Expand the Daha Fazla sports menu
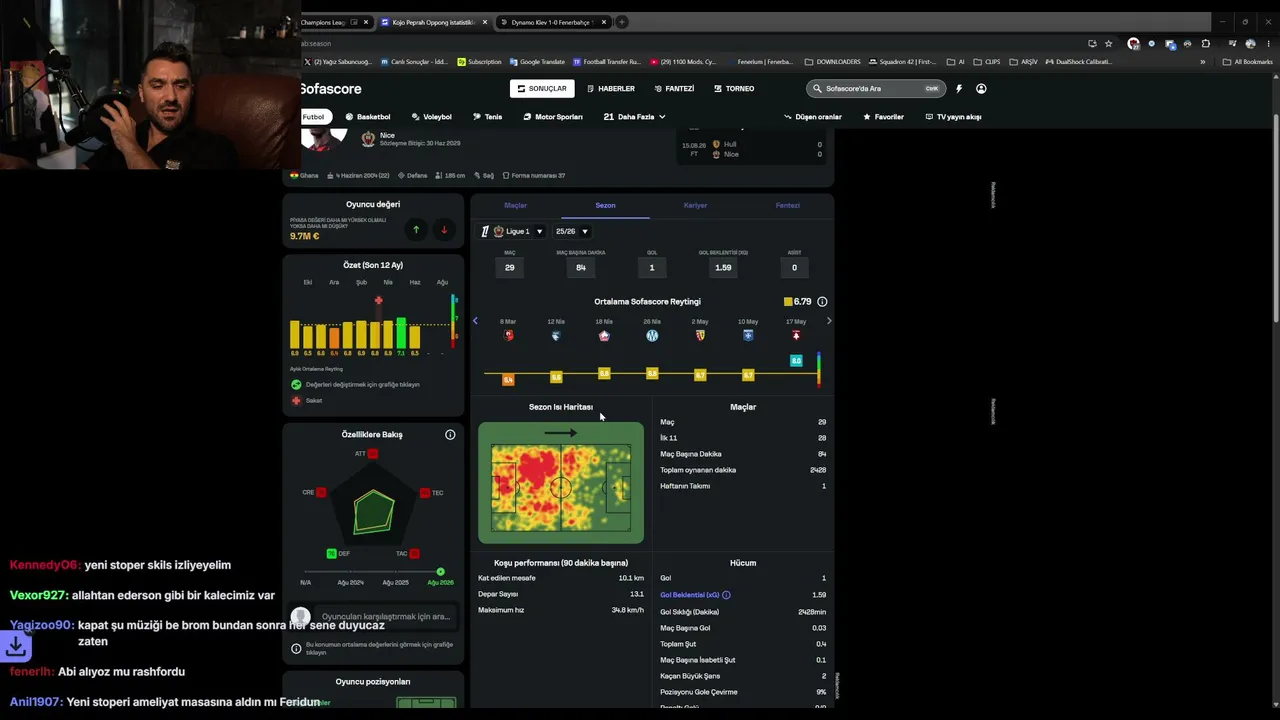The width and height of the screenshot is (1280, 720). 635,117
